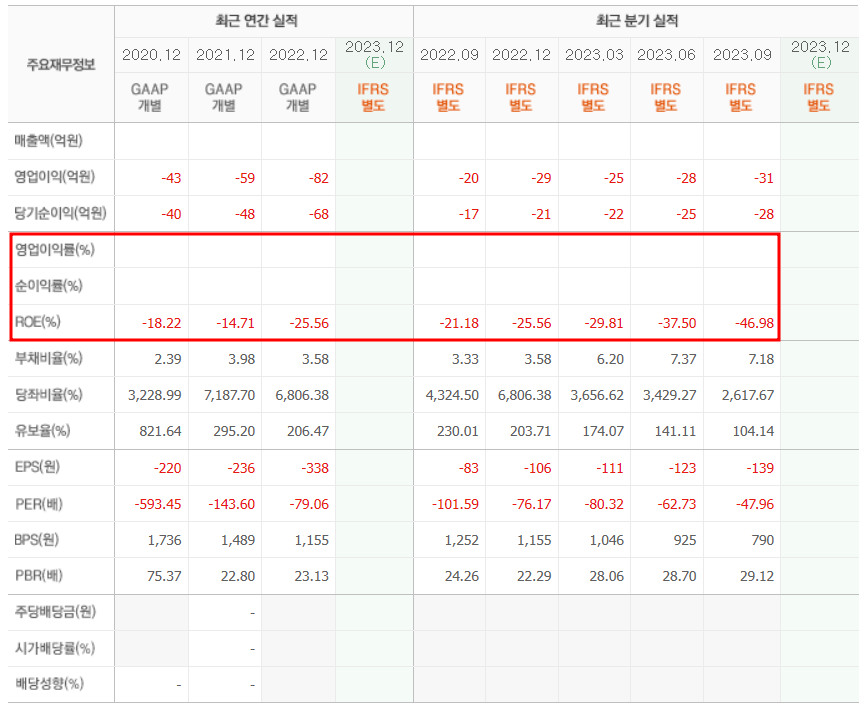Click the 당좌비율(%) row label
The width and height of the screenshot is (866, 710).
click(x=49, y=395)
